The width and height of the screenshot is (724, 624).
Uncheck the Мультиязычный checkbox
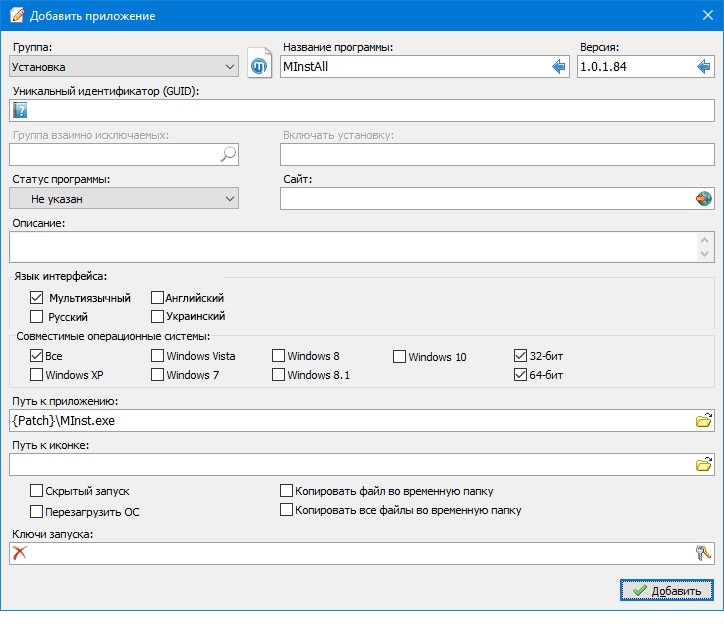point(37,298)
